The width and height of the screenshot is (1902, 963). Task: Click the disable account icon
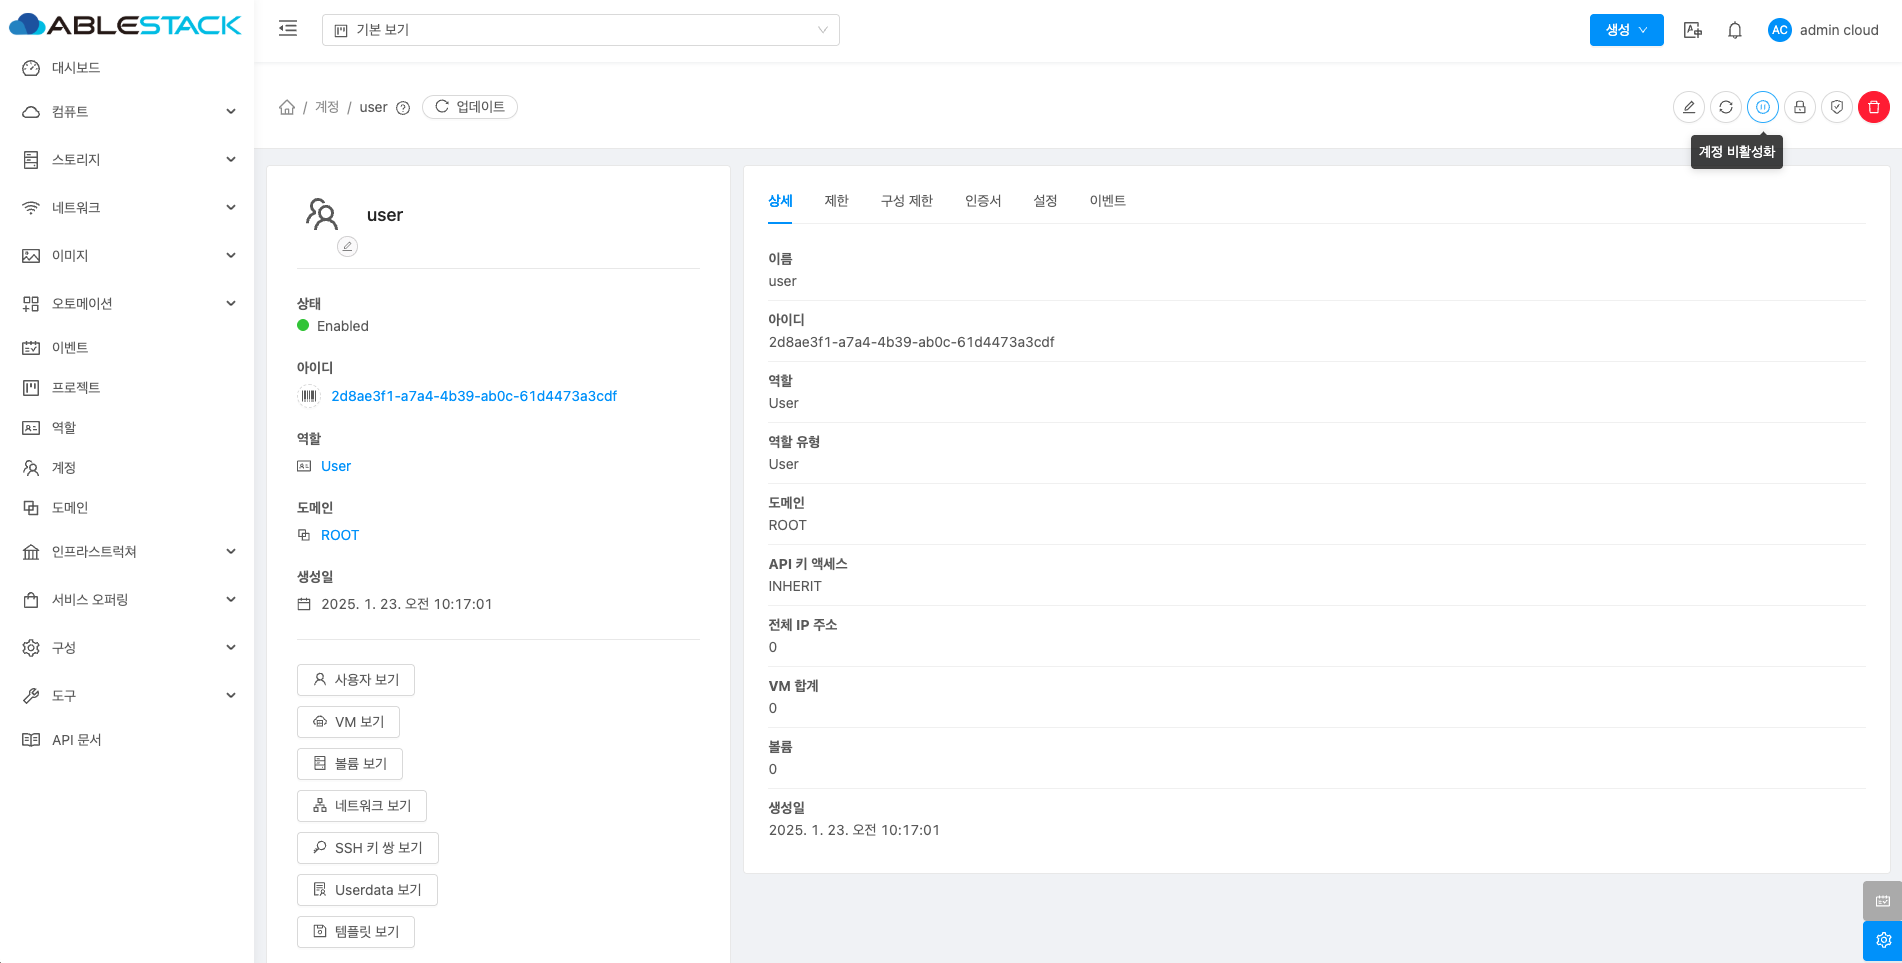tap(1762, 107)
